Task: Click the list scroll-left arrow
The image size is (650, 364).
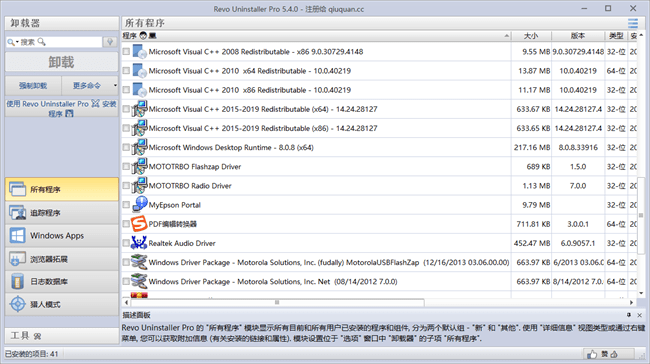Action: 126,303
